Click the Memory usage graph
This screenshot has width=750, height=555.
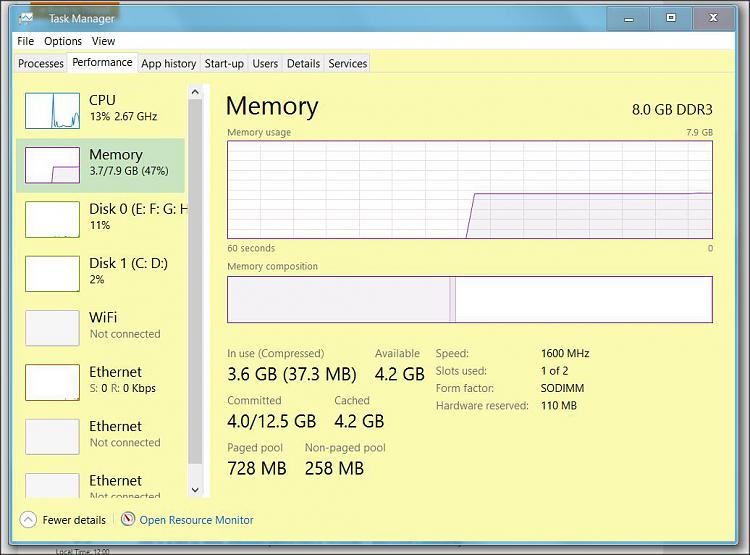(470, 189)
